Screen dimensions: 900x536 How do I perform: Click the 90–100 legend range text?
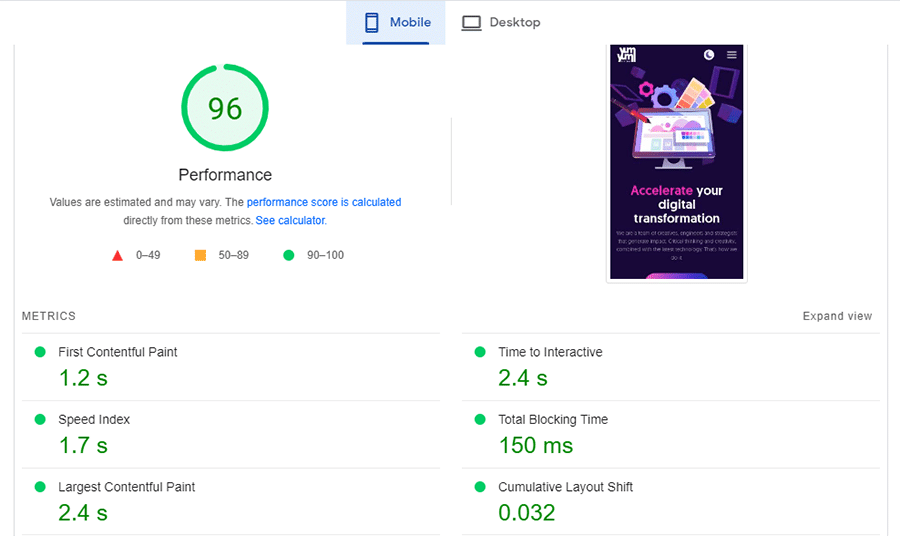click(325, 255)
